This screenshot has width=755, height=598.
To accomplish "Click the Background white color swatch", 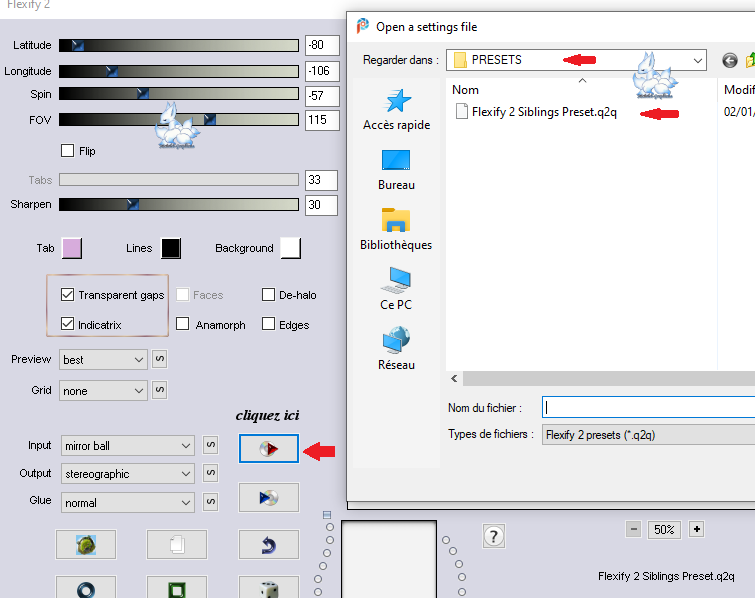I will point(291,248).
